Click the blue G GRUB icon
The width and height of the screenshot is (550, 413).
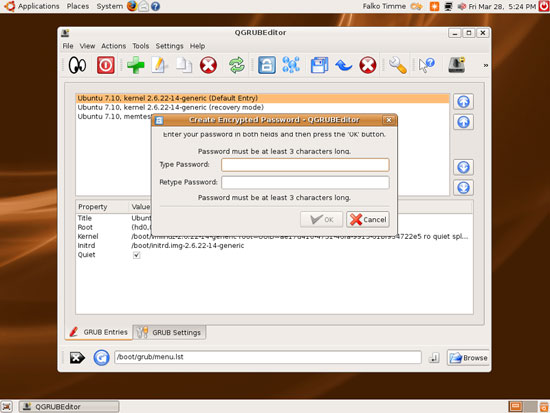coord(101,358)
